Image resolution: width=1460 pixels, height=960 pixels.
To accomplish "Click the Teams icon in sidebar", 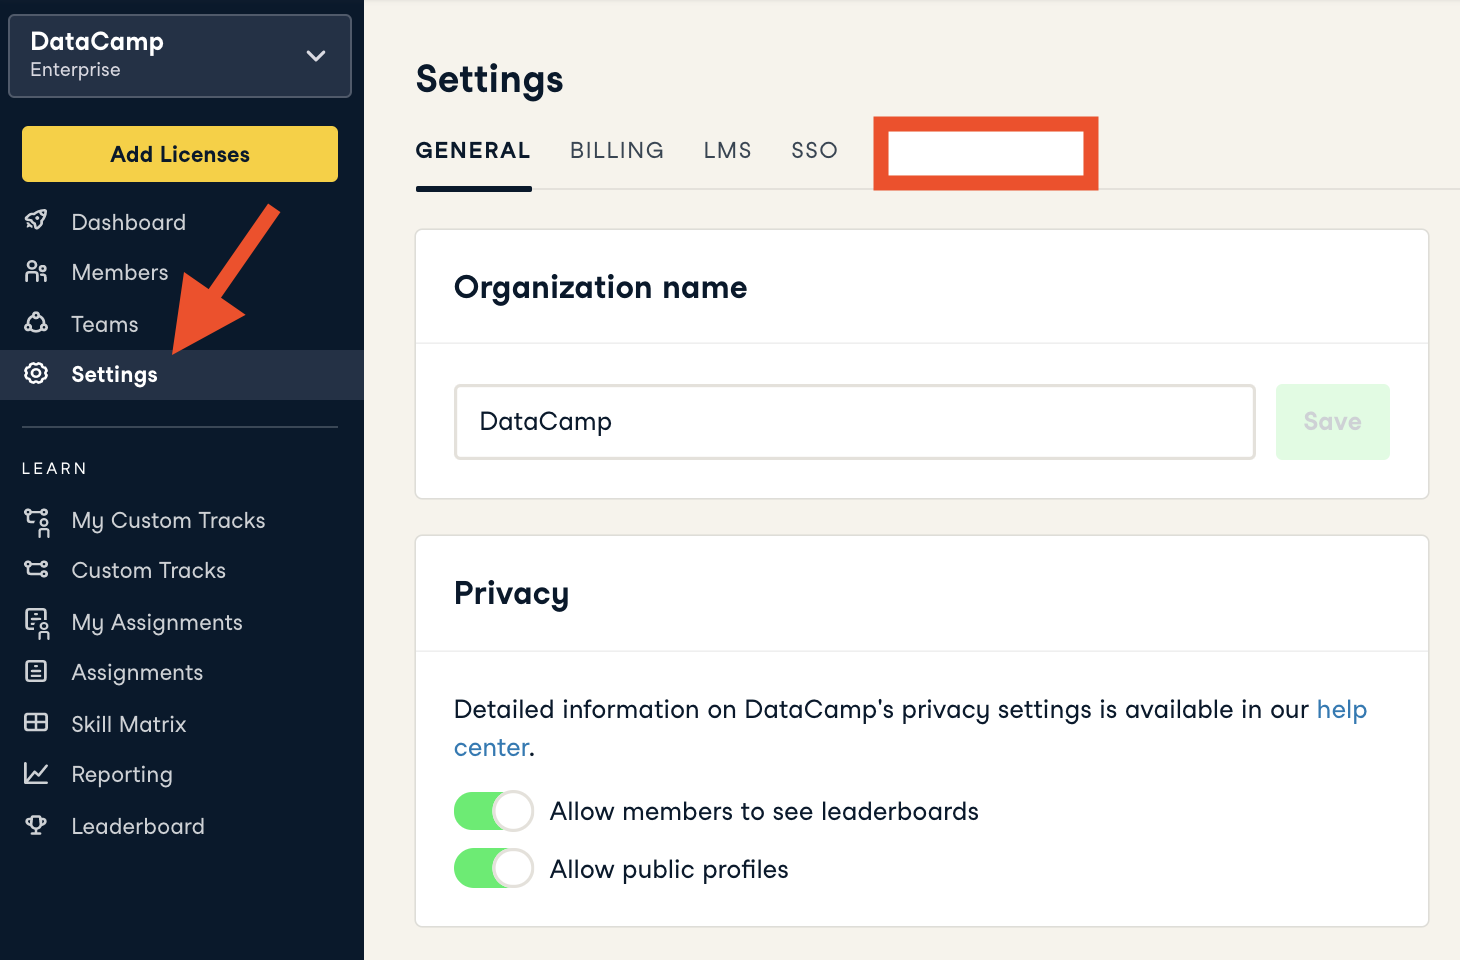I will (x=36, y=323).
